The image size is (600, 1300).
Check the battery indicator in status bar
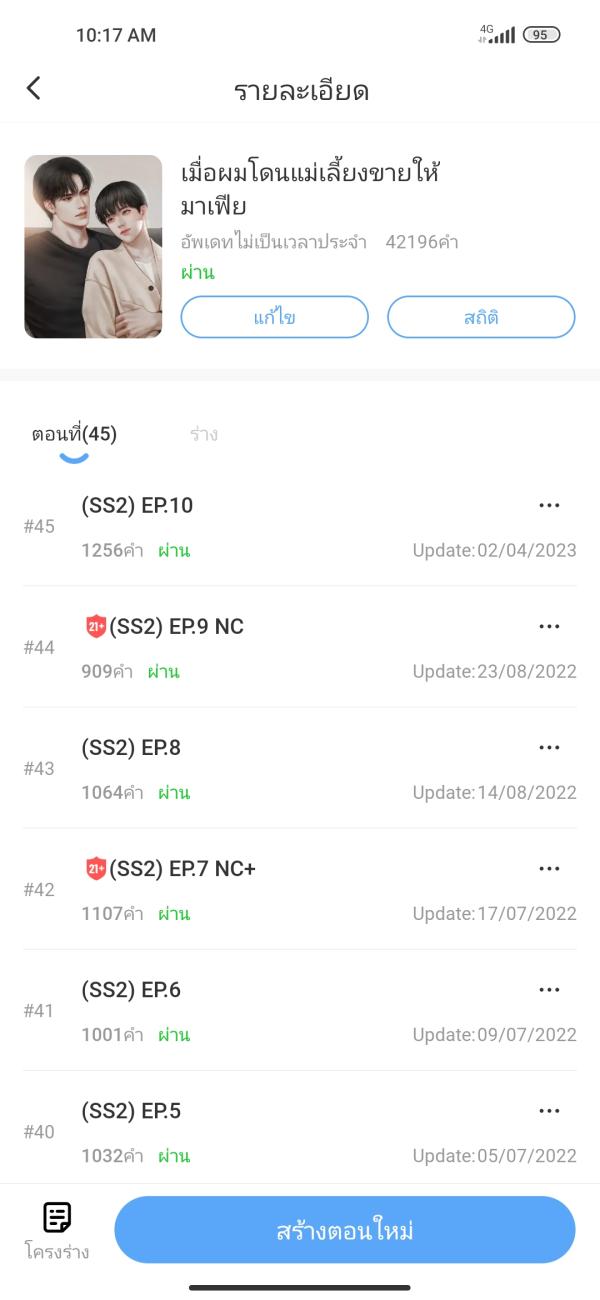(x=541, y=35)
